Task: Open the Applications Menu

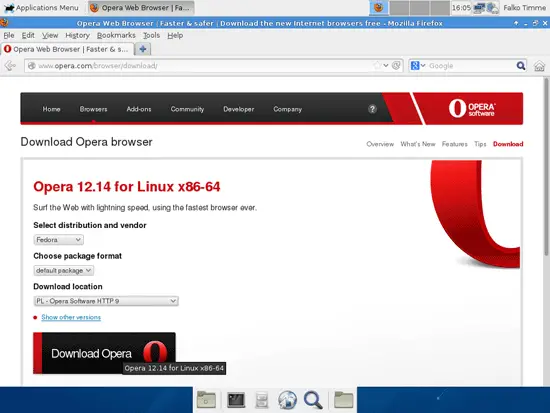Action: coord(41,8)
